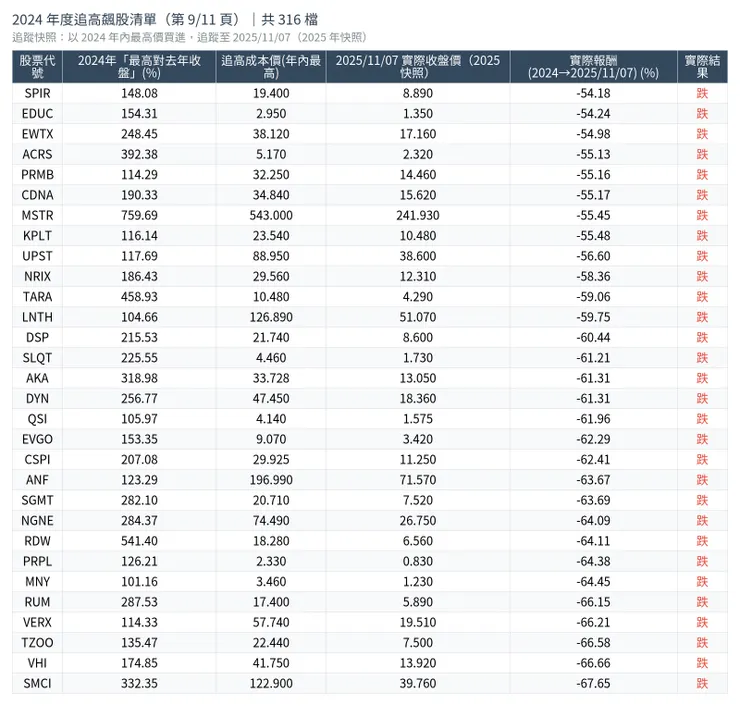The height and width of the screenshot is (706, 740).
Task: Select the NRIX ticker cell
Action: [x=37, y=276]
